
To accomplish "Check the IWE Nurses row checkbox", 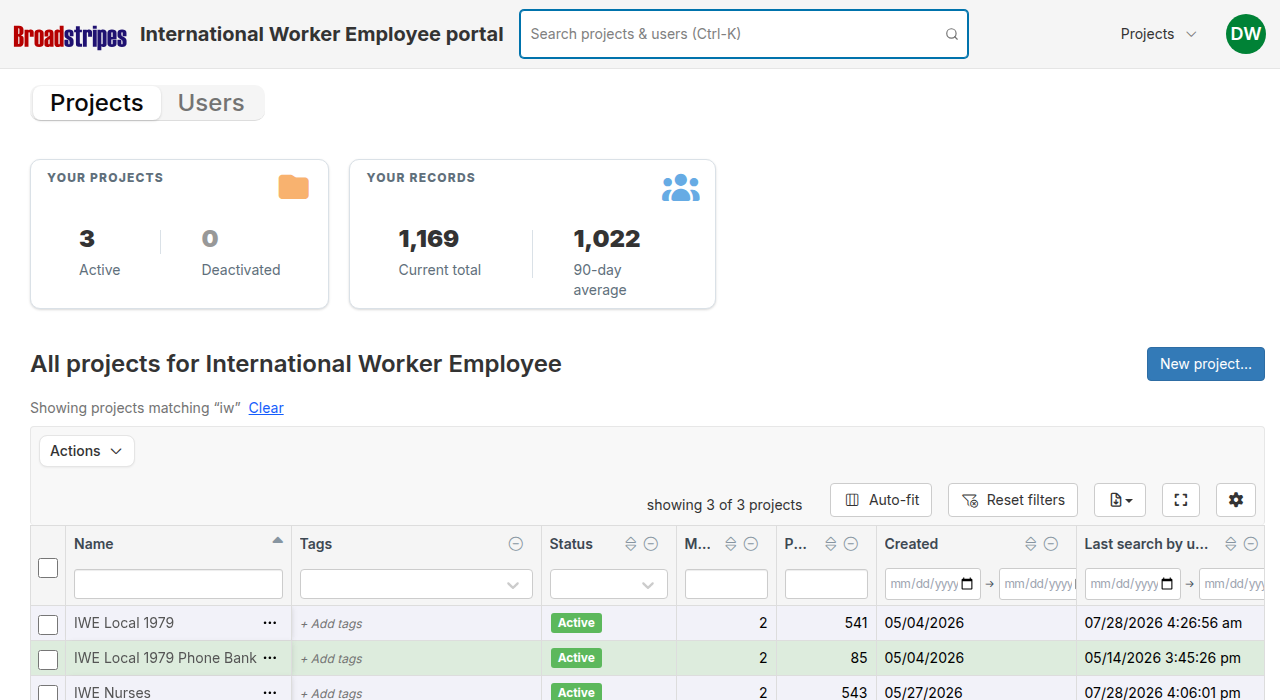I will click(x=48, y=693).
